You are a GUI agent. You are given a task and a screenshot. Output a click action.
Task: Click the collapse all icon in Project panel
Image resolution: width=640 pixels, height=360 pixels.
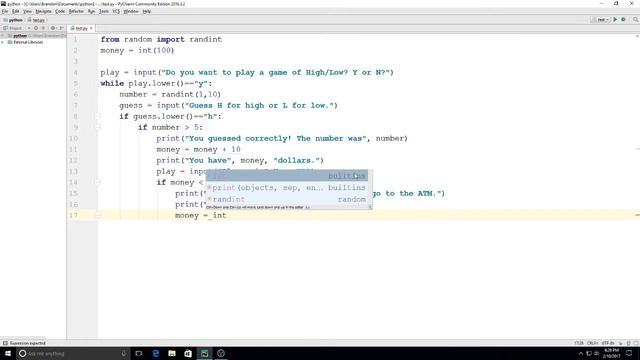[x=43, y=28]
